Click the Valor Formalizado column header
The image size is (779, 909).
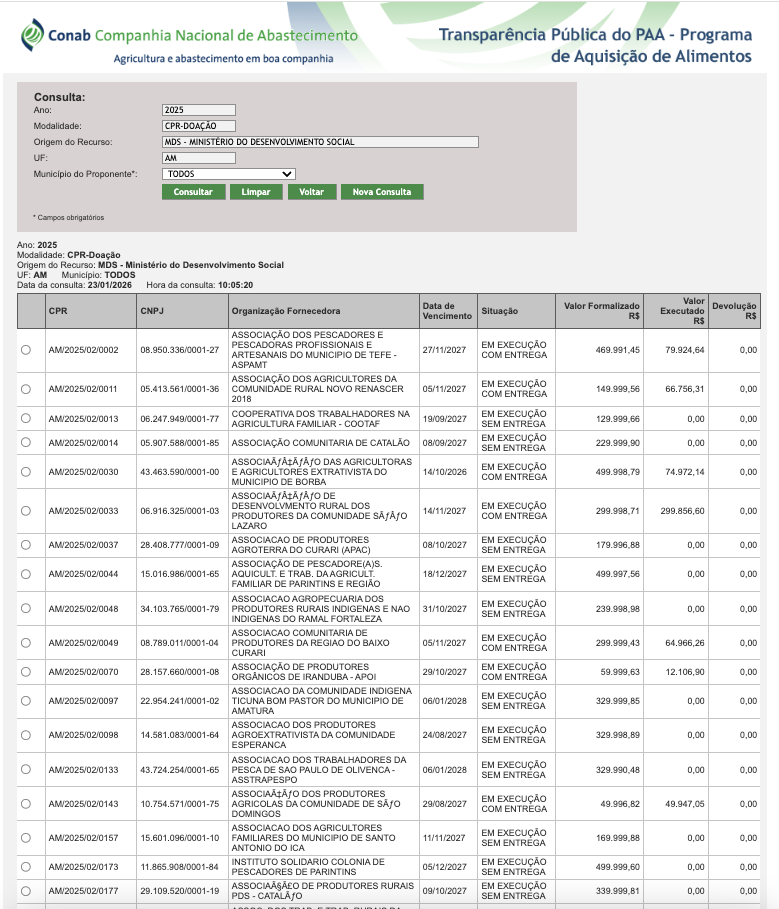tap(601, 311)
